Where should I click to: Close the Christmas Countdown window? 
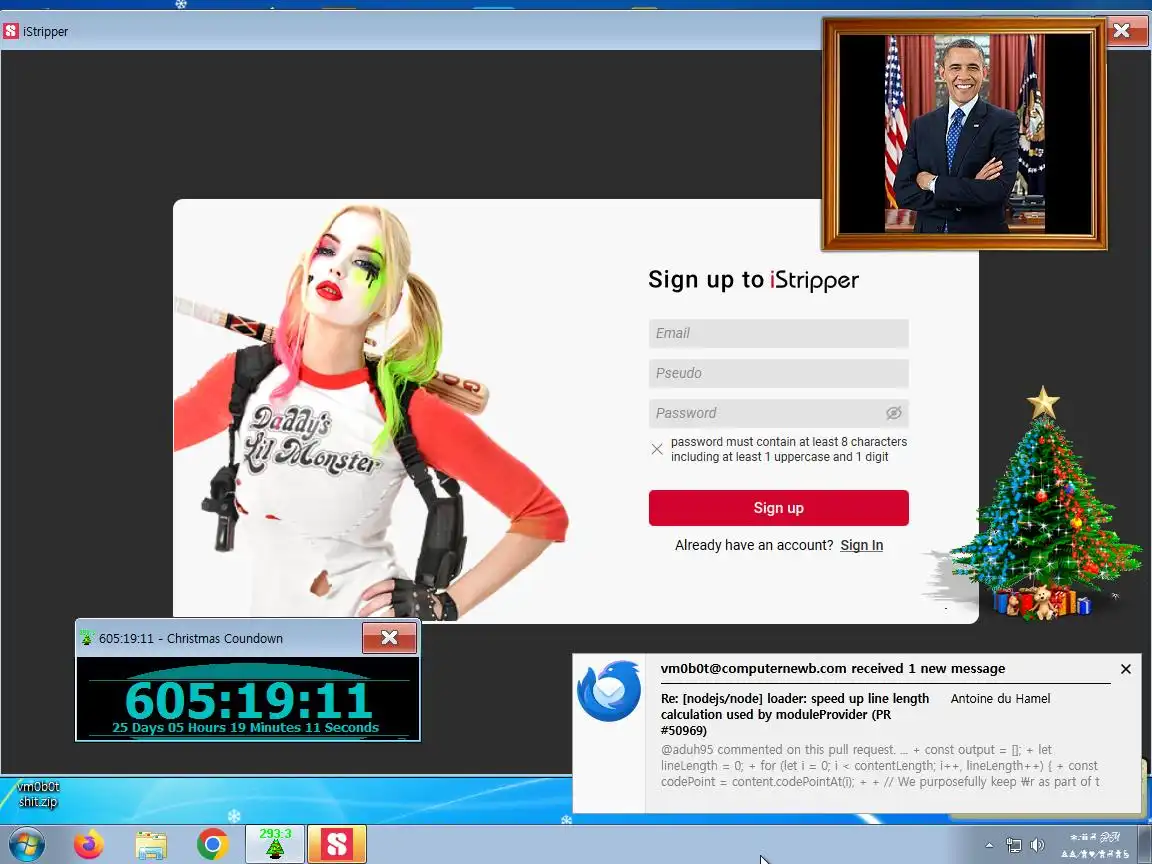click(389, 638)
